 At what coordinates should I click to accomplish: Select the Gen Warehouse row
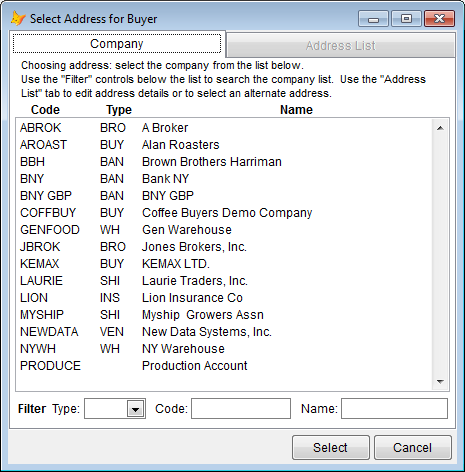coord(224,230)
